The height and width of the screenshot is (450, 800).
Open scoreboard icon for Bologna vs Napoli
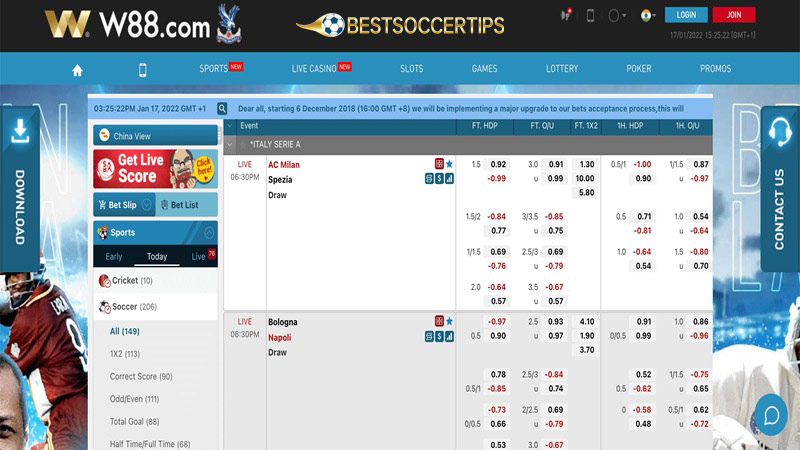click(429, 336)
